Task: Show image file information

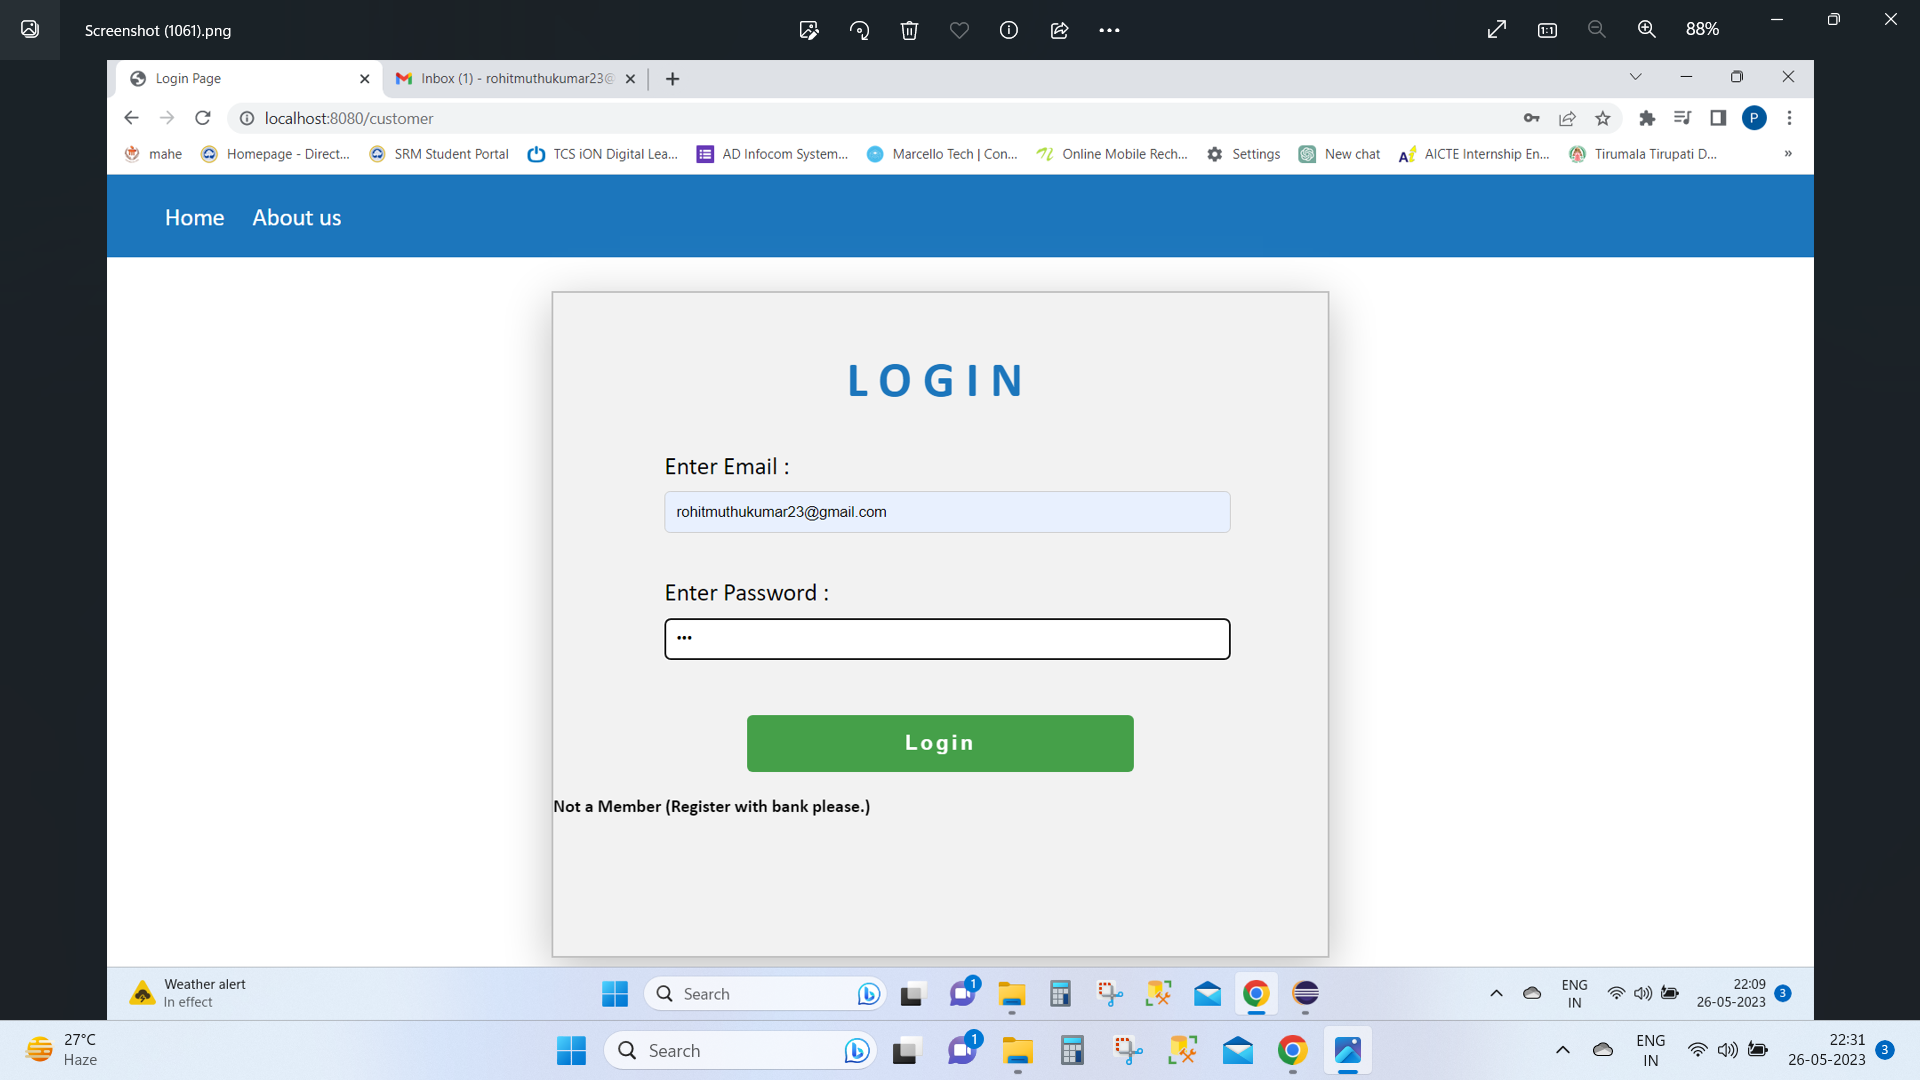Action: tap(1008, 30)
